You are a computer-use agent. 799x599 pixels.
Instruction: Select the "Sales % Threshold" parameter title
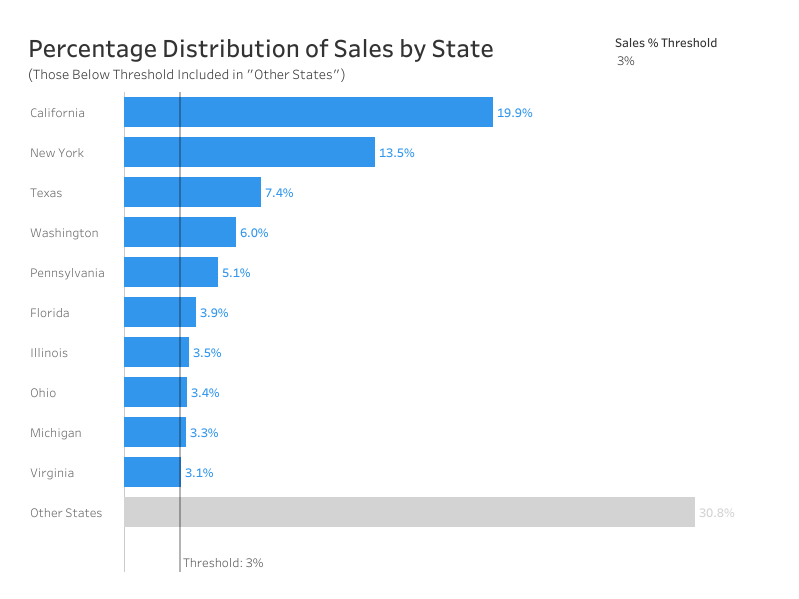coord(666,43)
